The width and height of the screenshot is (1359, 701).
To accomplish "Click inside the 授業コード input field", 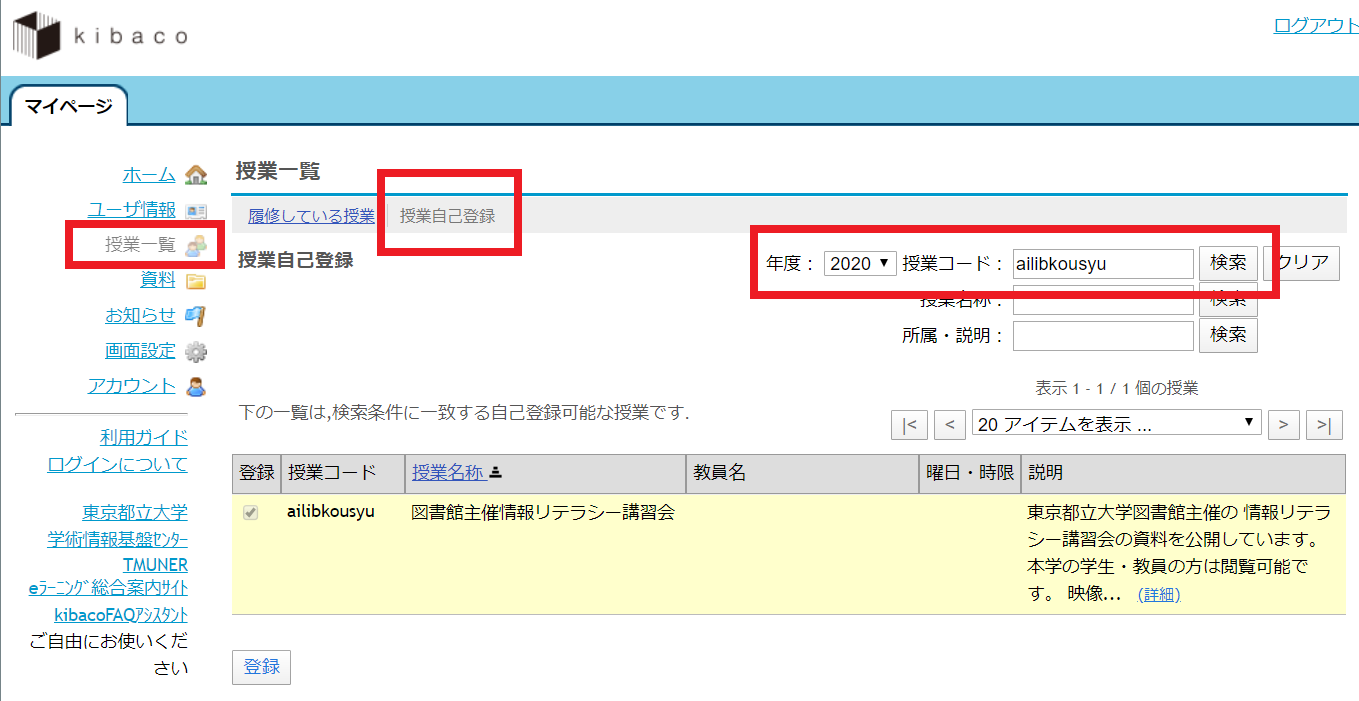I will tap(1102, 264).
